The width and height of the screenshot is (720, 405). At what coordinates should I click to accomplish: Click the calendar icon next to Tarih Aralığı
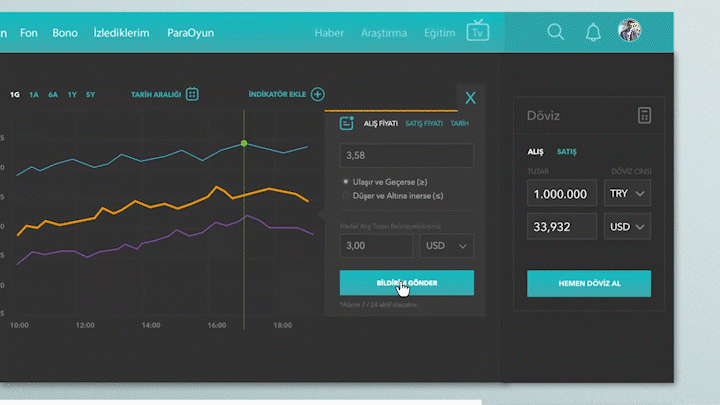click(x=192, y=94)
